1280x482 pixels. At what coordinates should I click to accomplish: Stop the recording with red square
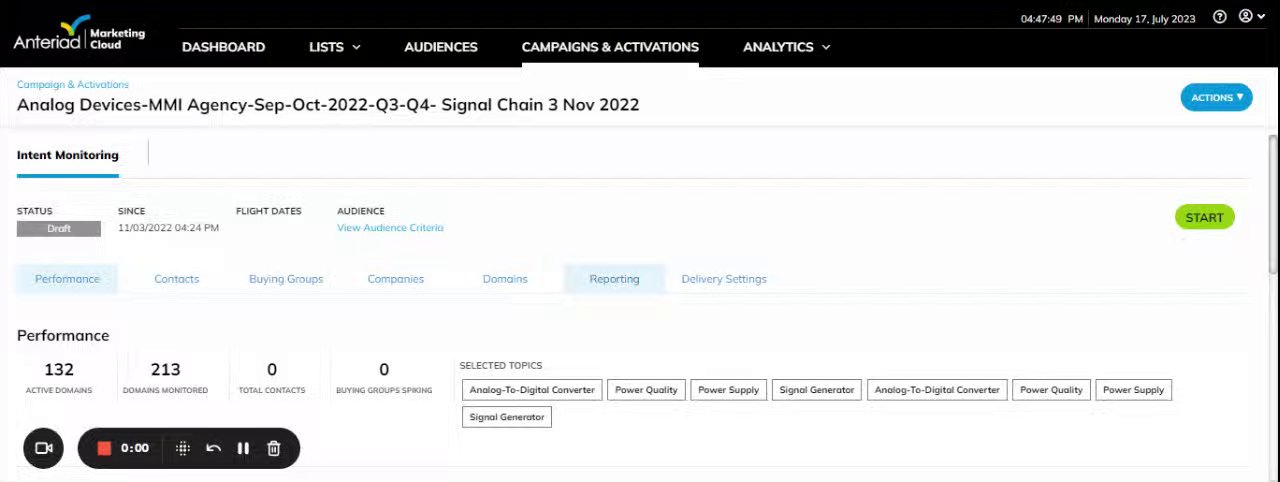click(x=104, y=448)
